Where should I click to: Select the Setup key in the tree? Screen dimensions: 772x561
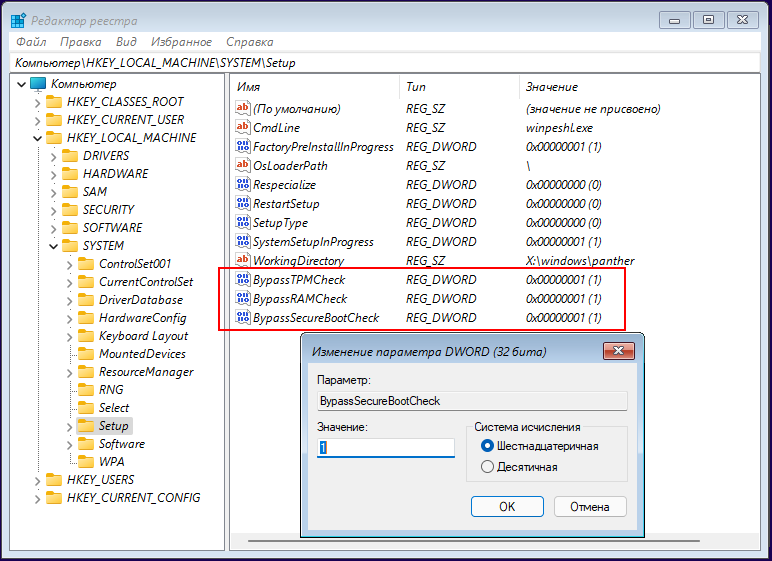(x=113, y=426)
